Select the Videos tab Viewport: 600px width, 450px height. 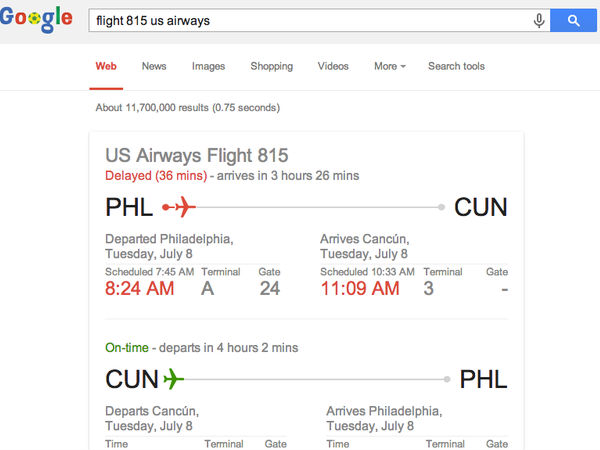(x=333, y=67)
